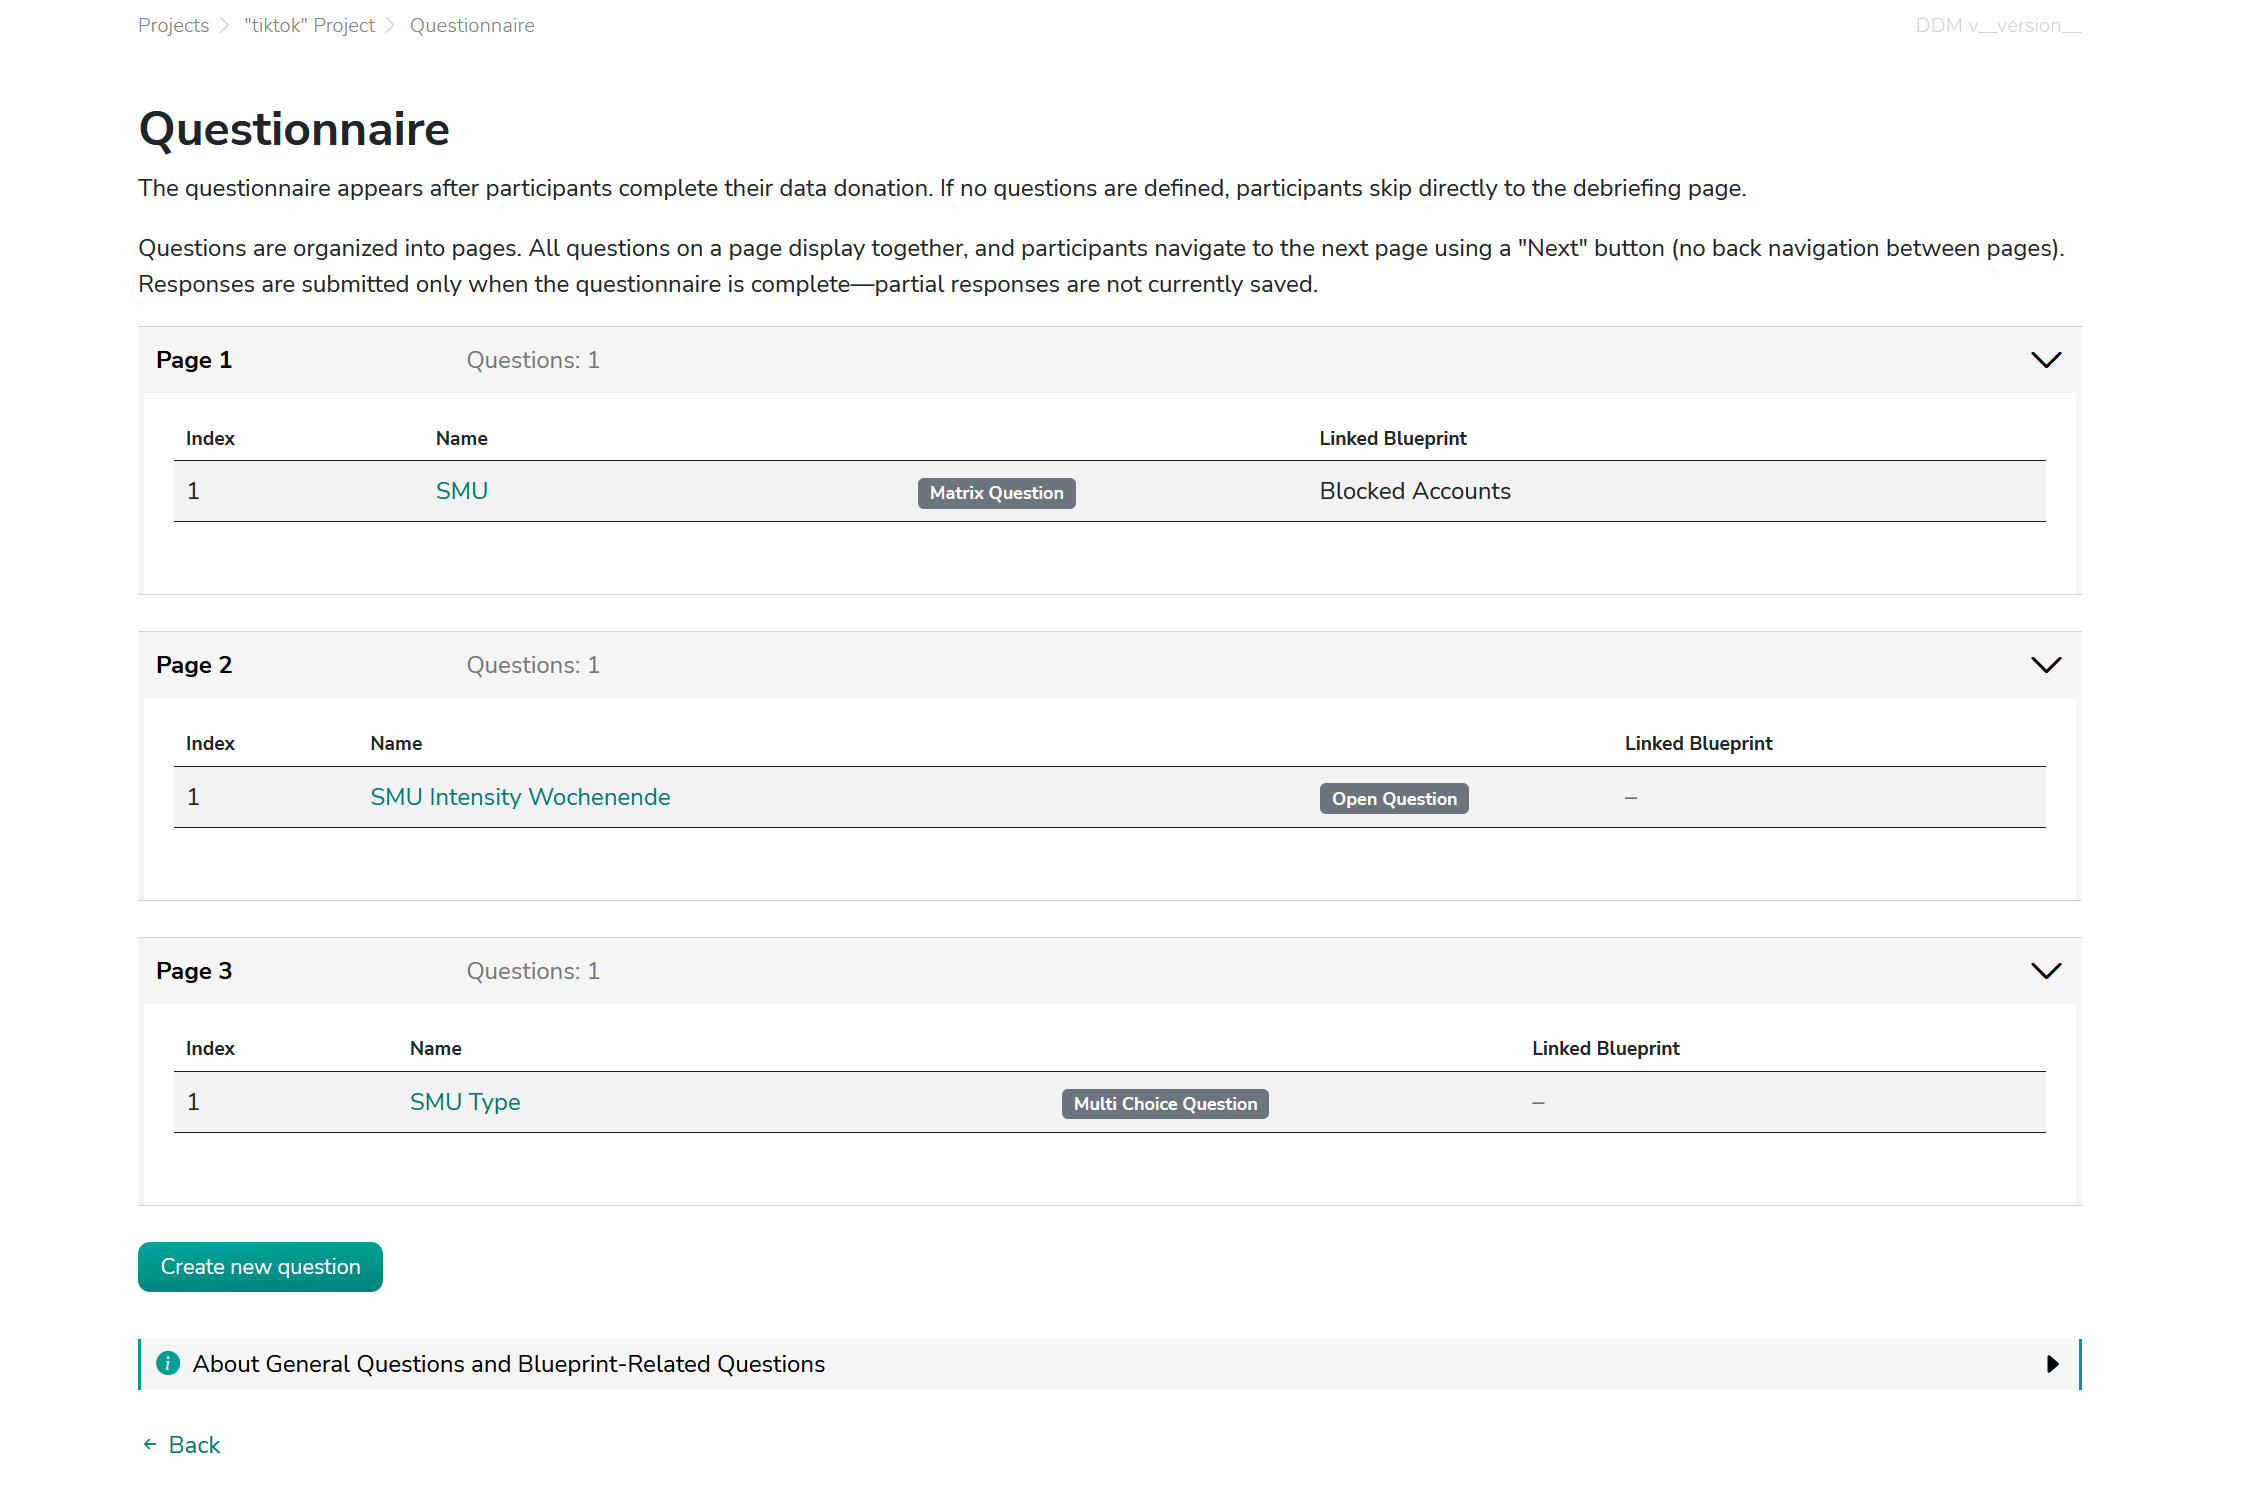Image resolution: width=2265 pixels, height=1501 pixels.
Task: Click the disclosure triangle on the About panel
Action: [x=2052, y=1363]
